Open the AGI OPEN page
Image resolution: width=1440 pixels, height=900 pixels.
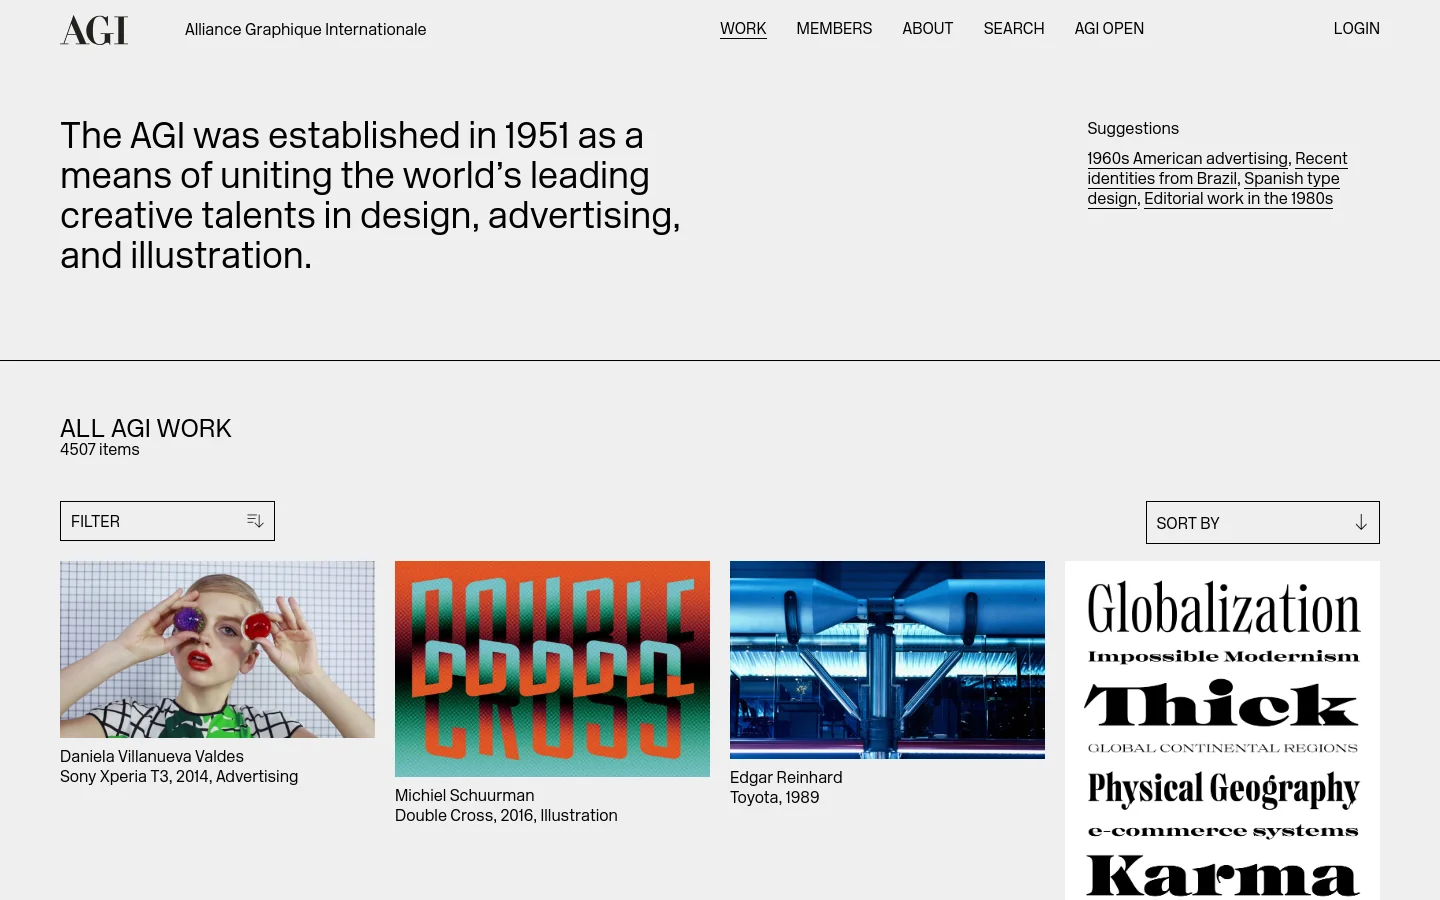[x=1109, y=29]
